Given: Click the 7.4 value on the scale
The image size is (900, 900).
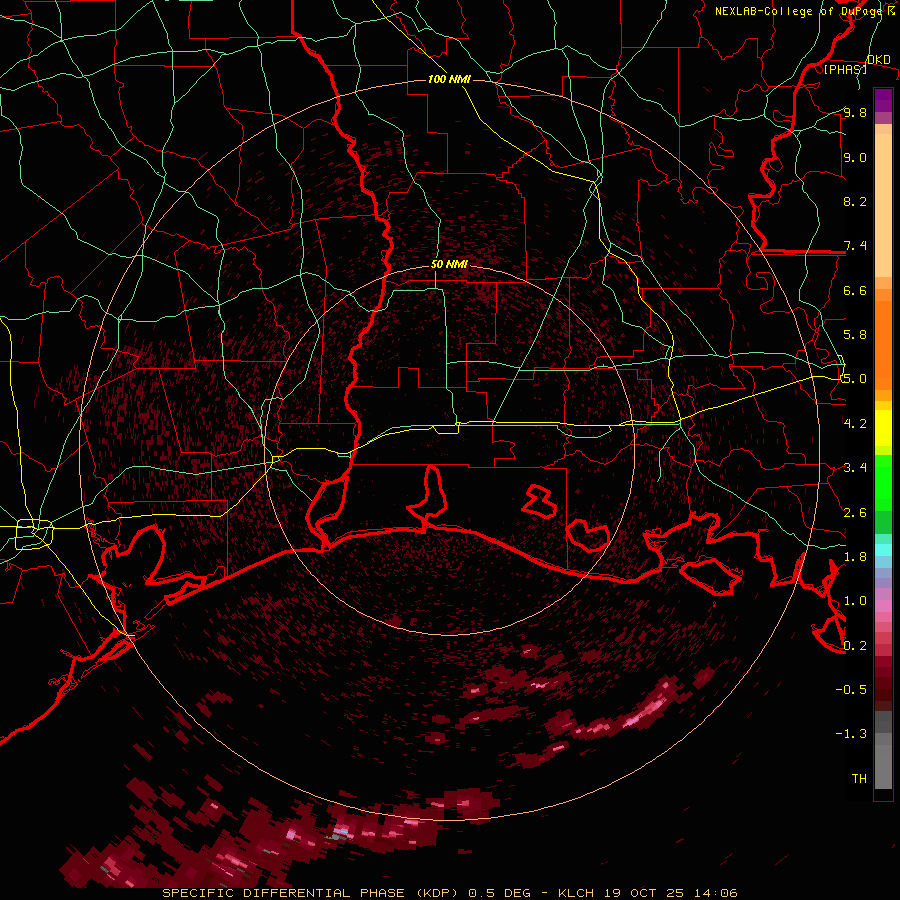Looking at the screenshot, I should click(x=855, y=246).
